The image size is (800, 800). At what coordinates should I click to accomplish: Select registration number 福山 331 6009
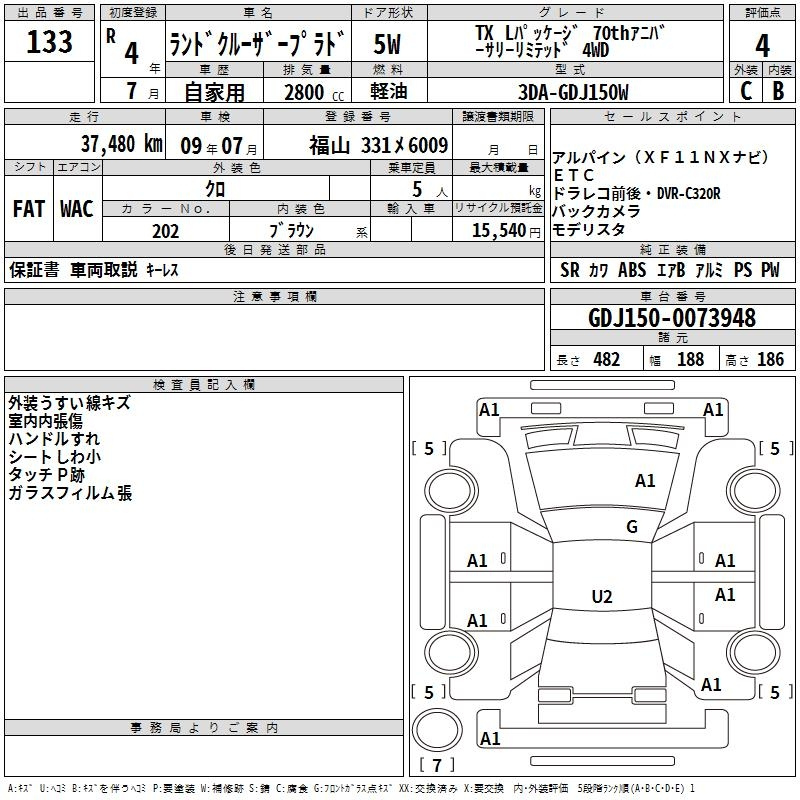[379, 146]
